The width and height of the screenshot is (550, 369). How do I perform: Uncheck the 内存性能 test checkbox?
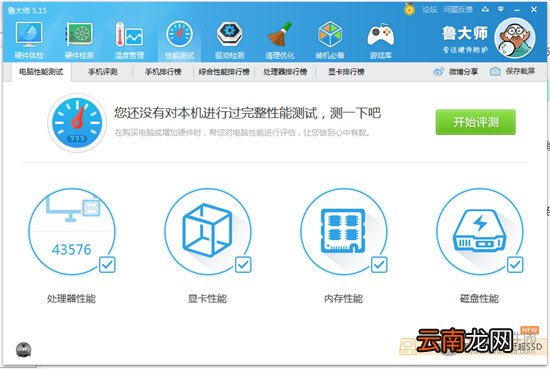coord(379,264)
